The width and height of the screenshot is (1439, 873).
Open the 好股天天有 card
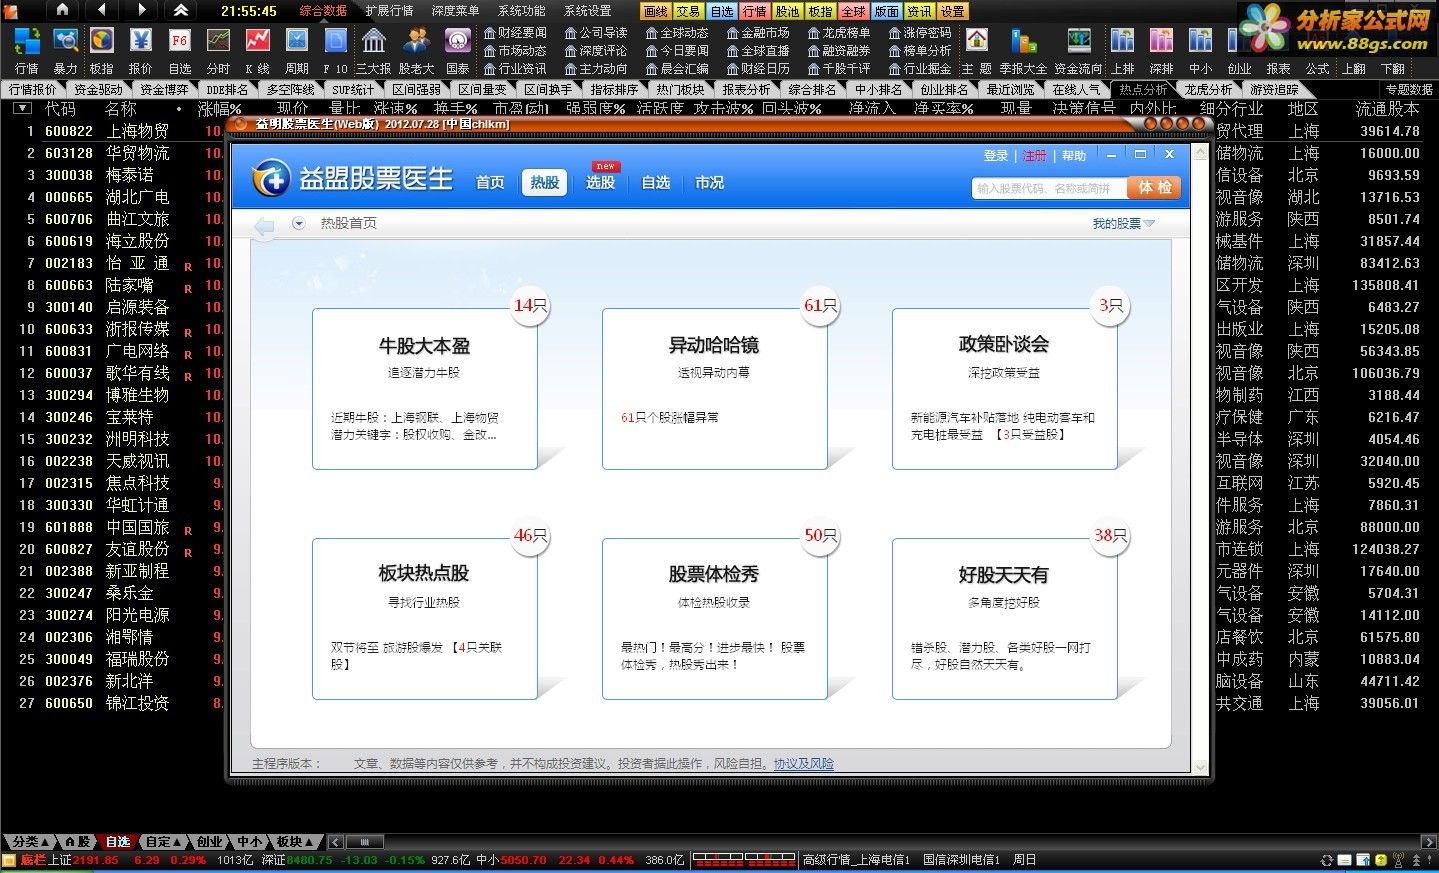[x=1005, y=619]
